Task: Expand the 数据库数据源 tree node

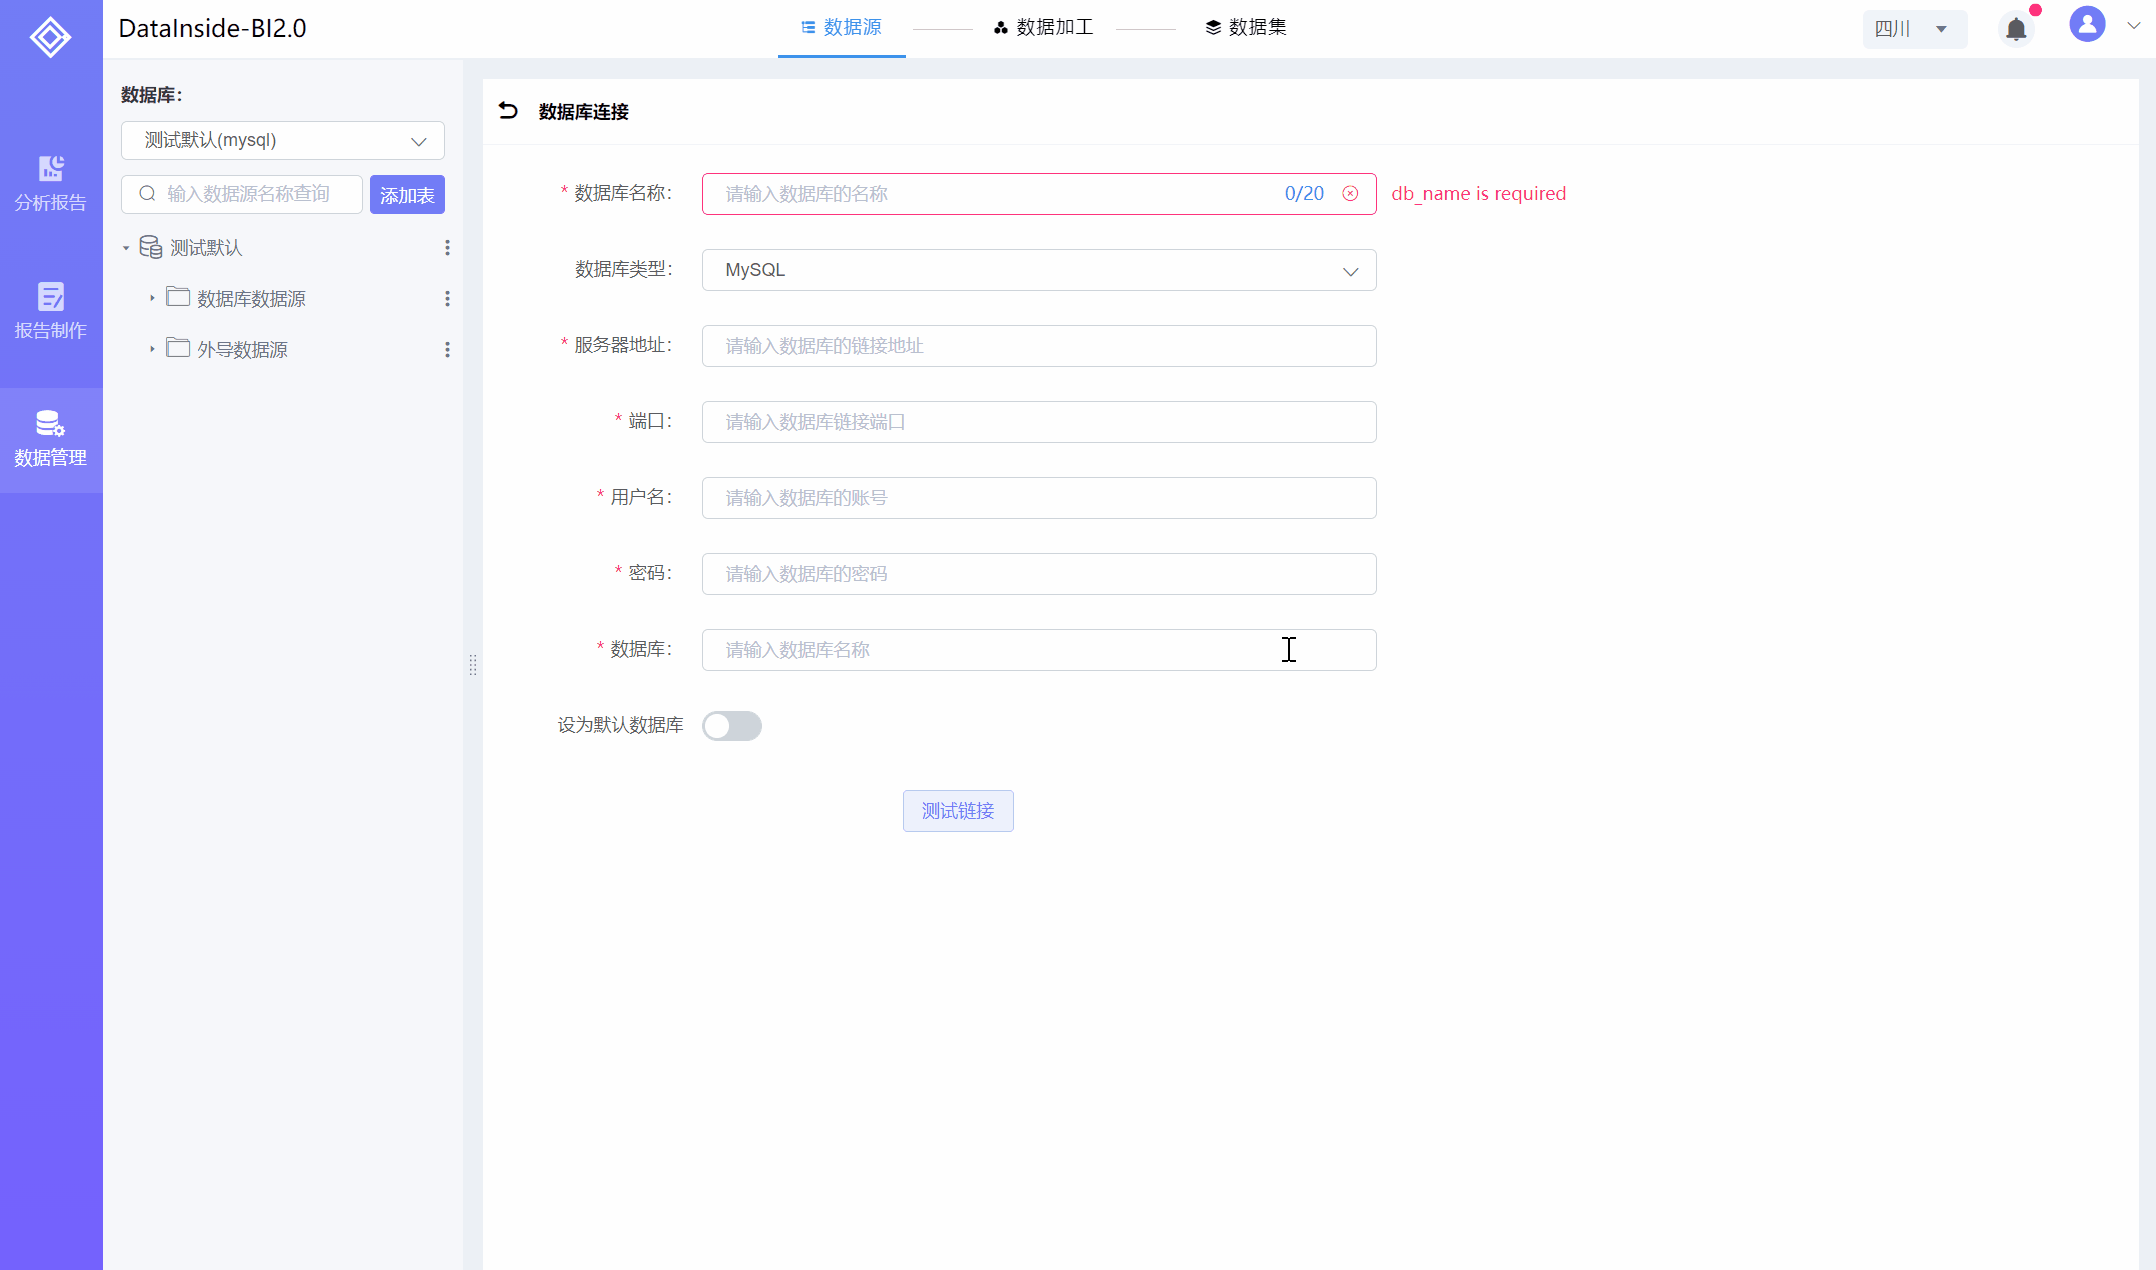Action: [x=152, y=298]
